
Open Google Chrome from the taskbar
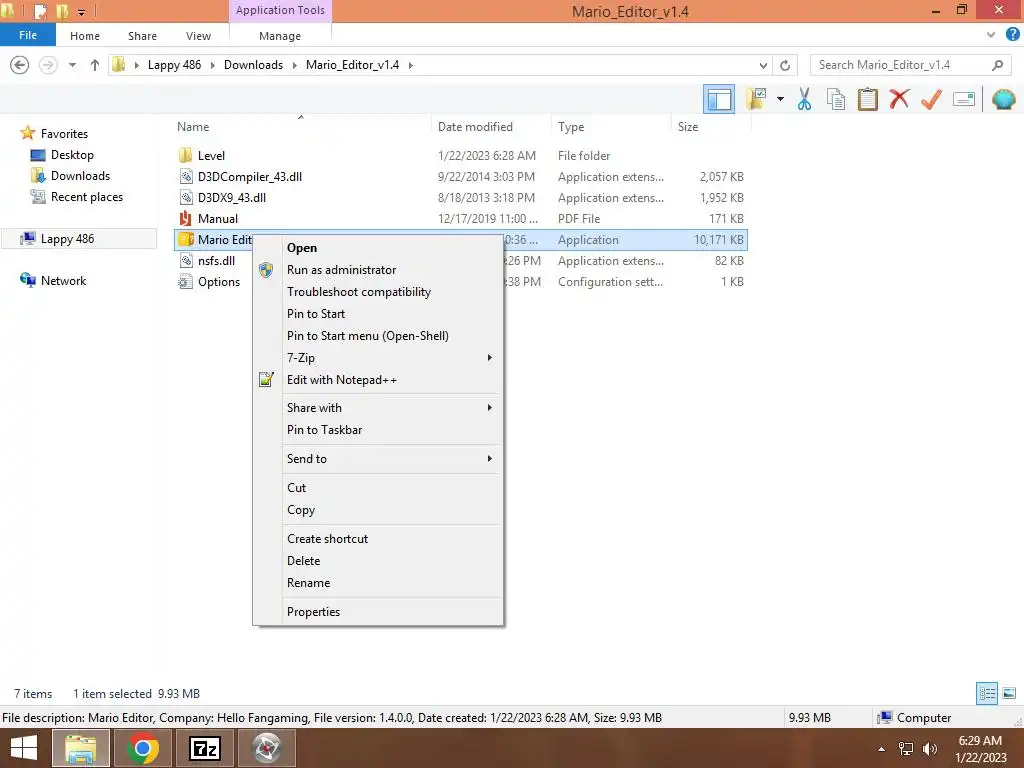tap(142, 748)
